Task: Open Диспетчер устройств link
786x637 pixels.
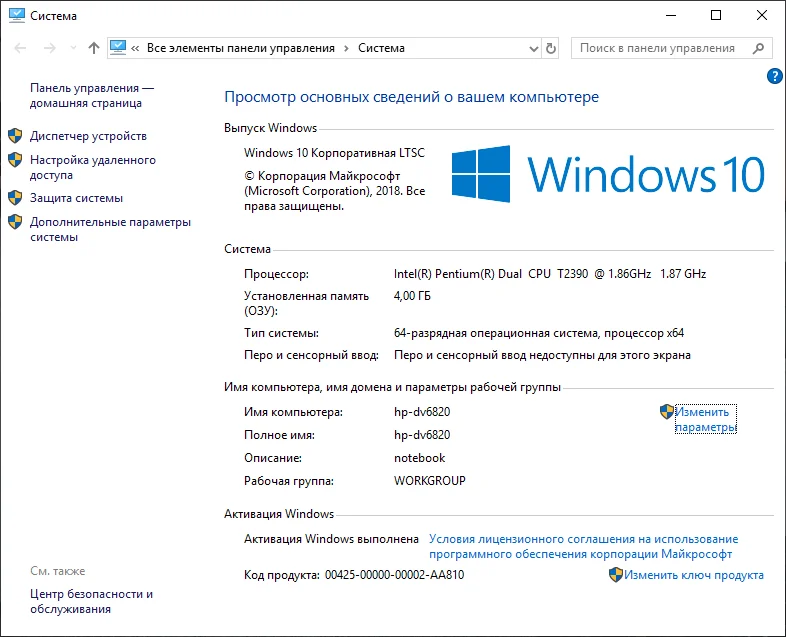Action: 88,136
